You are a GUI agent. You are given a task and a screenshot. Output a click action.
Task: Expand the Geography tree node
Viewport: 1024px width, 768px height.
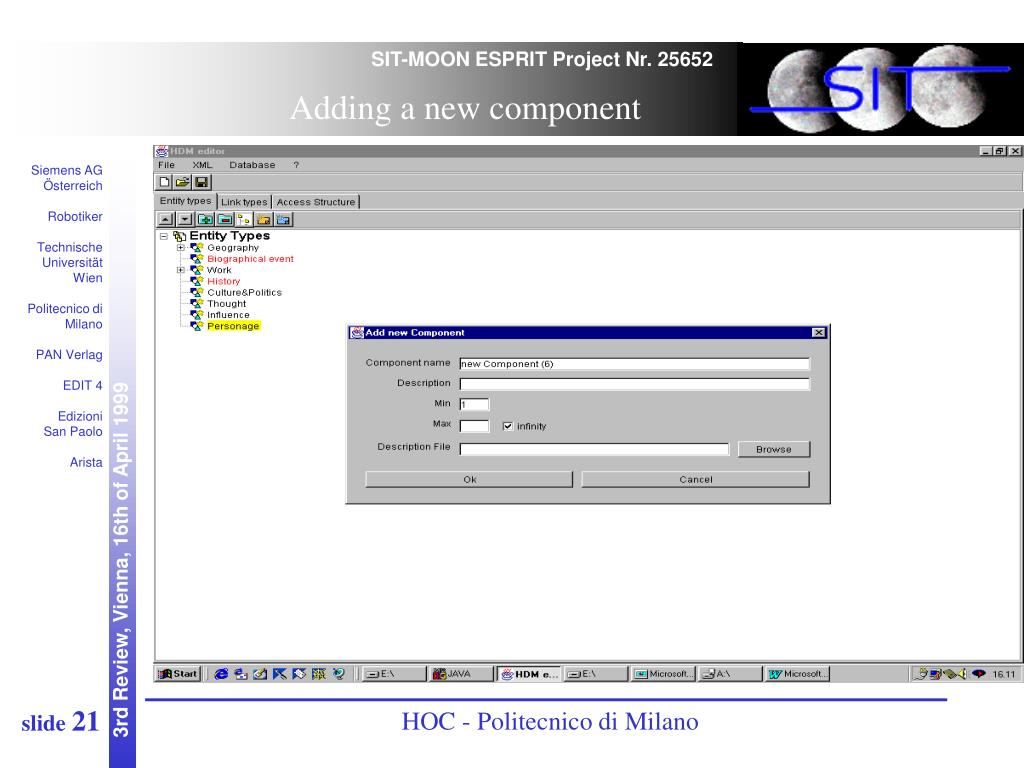[x=181, y=248]
